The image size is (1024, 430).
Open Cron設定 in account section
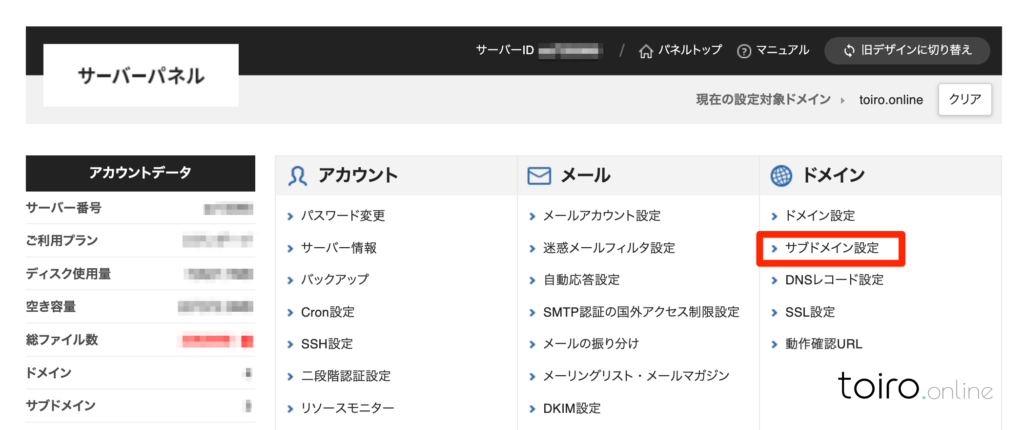(327, 312)
